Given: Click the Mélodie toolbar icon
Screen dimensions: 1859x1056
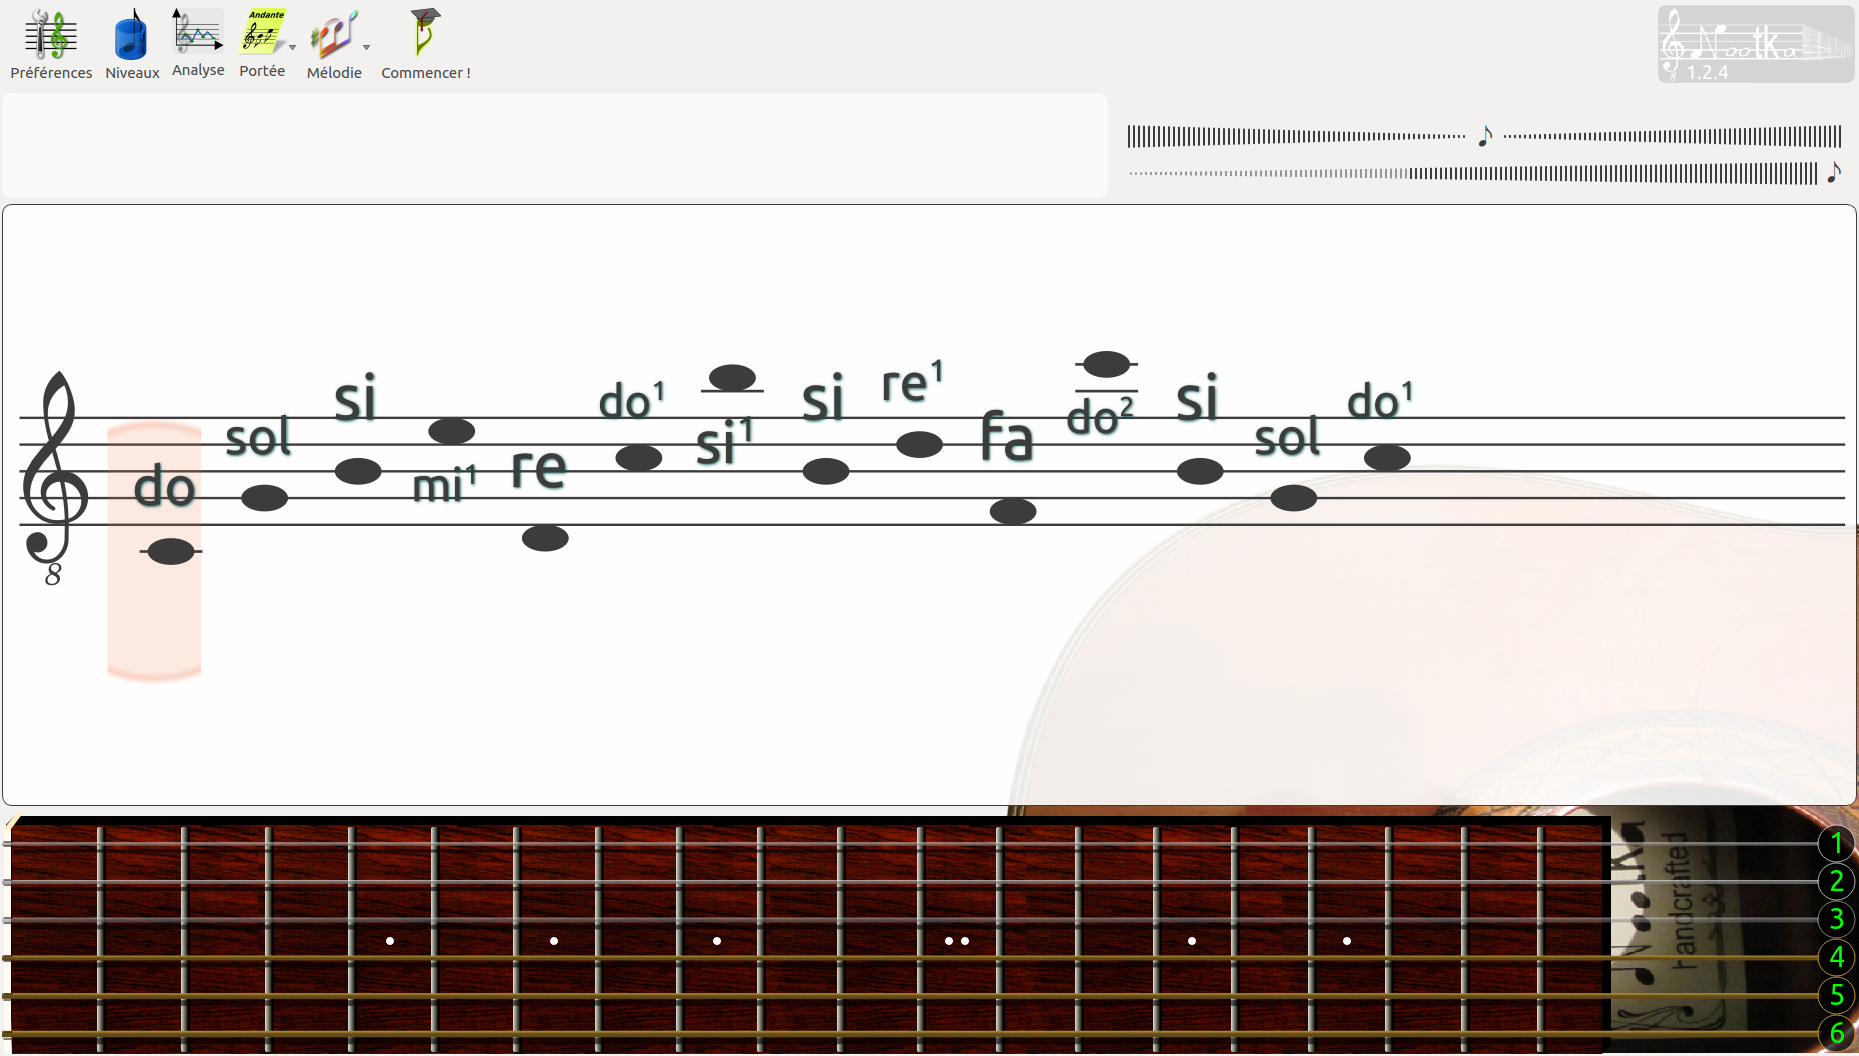Looking at the screenshot, I should [x=334, y=45].
